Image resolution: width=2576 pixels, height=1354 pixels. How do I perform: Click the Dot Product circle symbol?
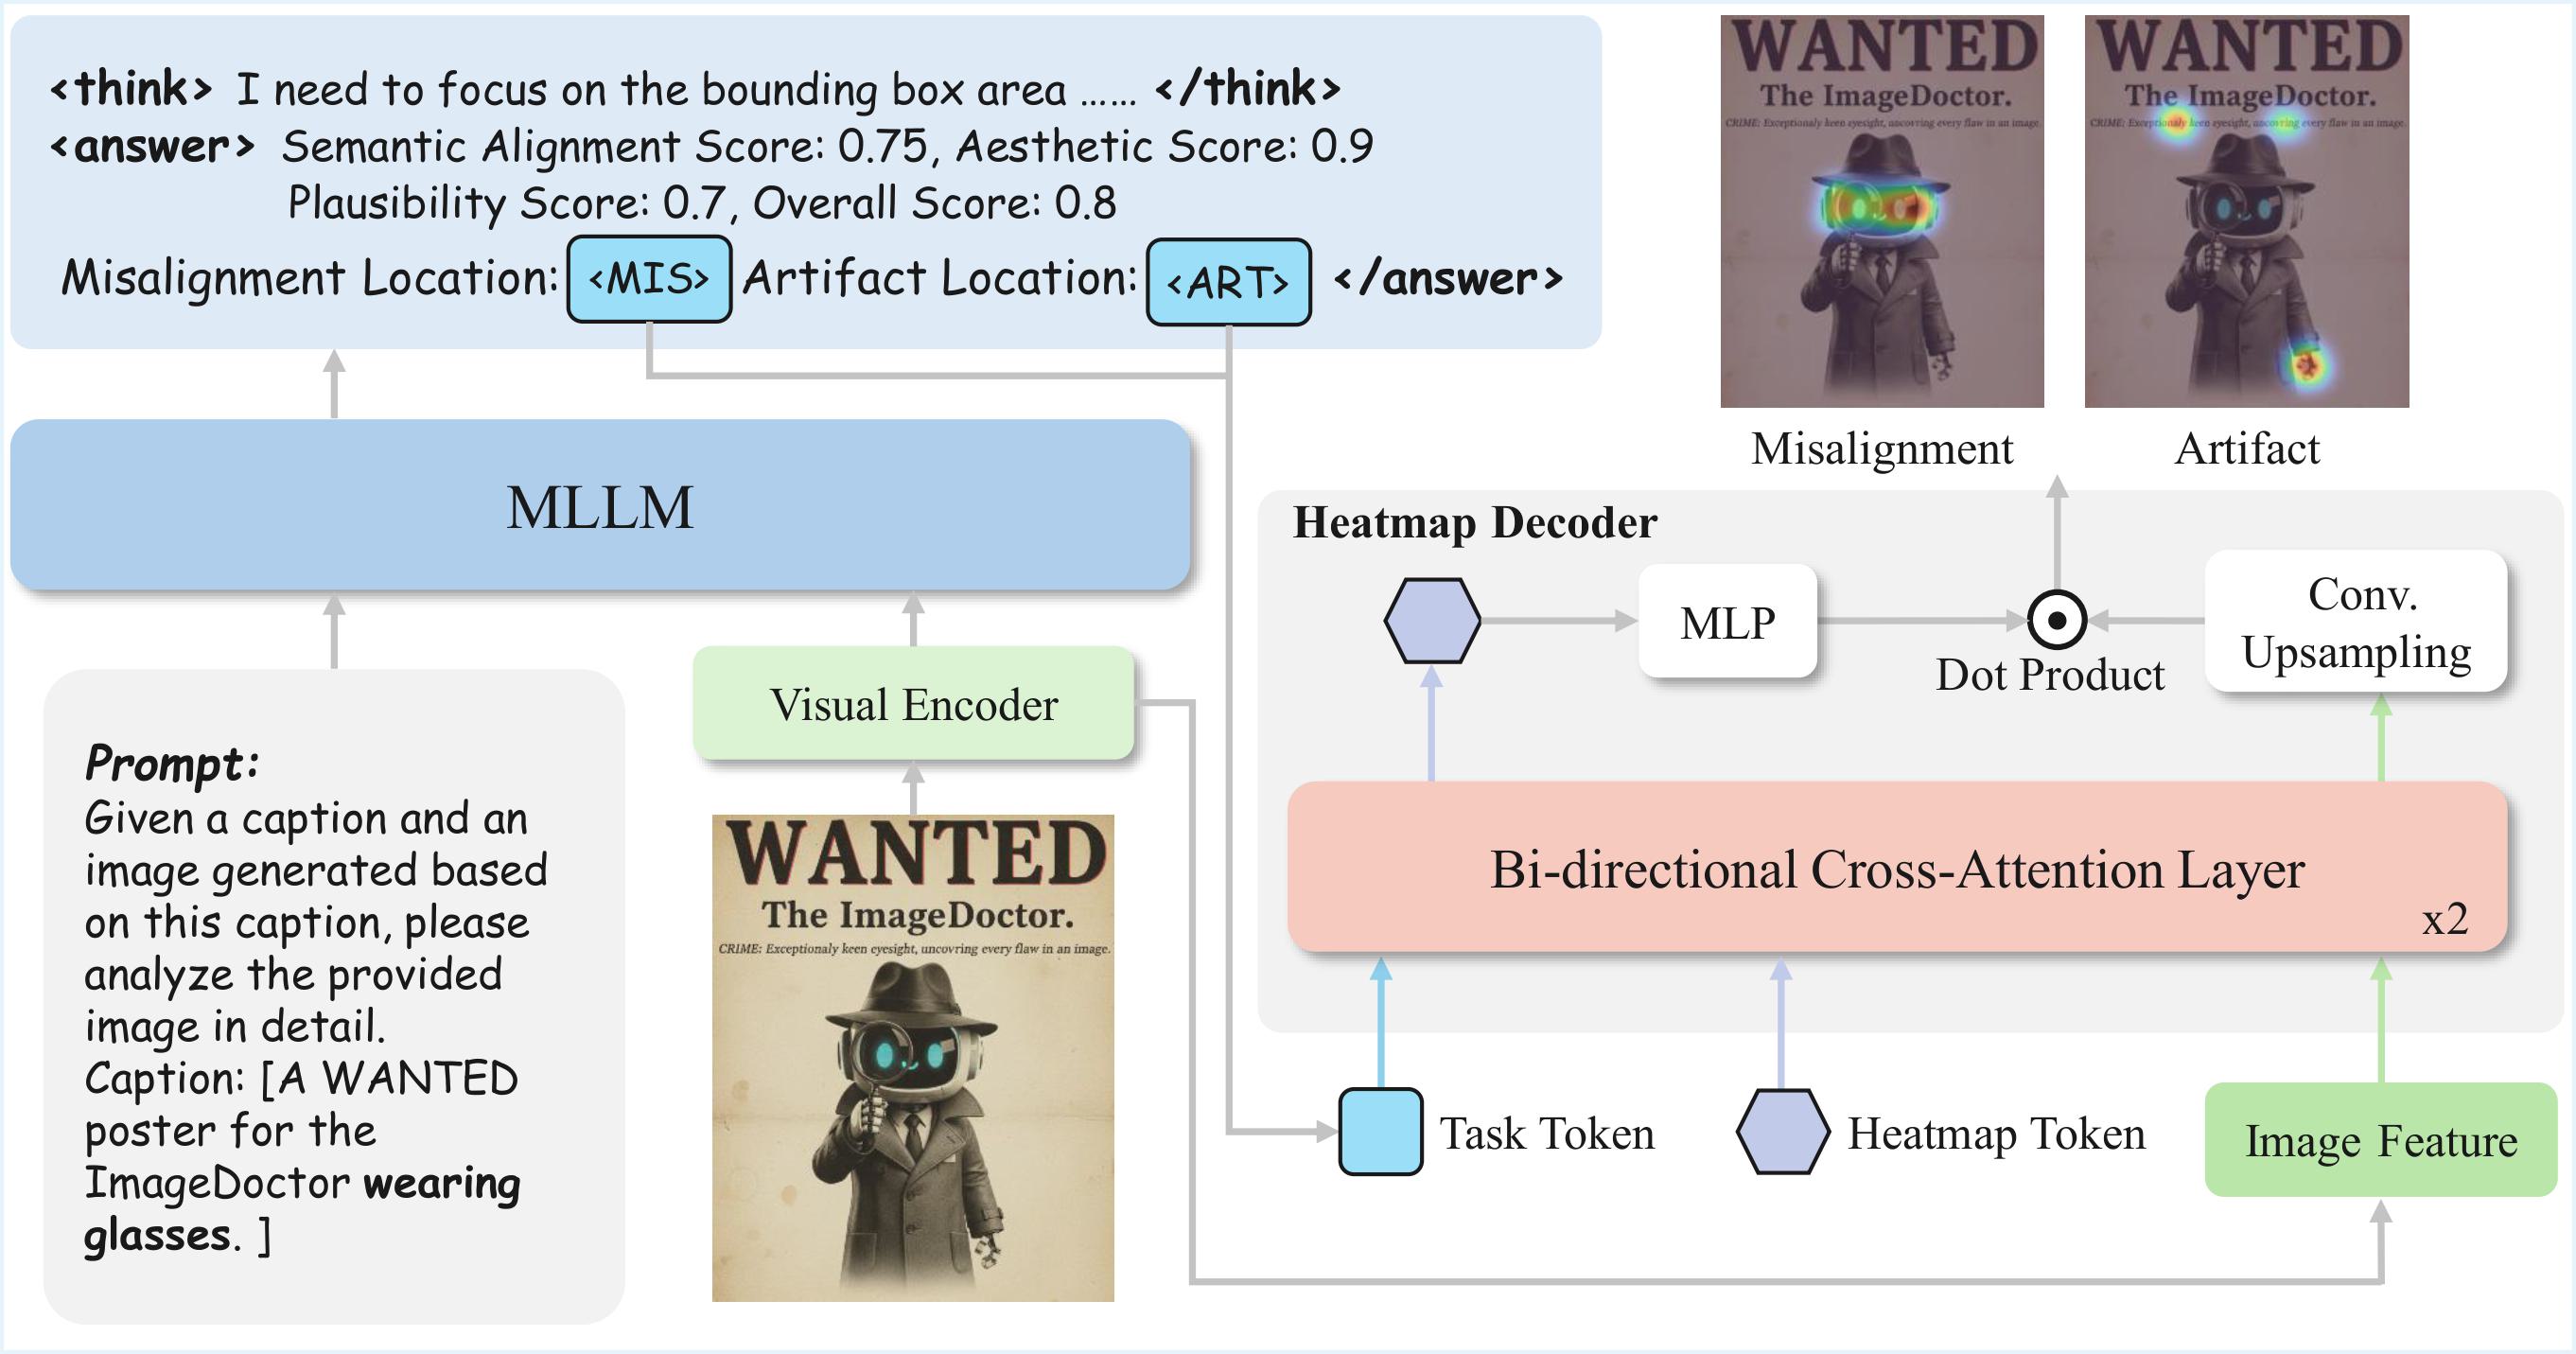pyautogui.click(x=2056, y=620)
